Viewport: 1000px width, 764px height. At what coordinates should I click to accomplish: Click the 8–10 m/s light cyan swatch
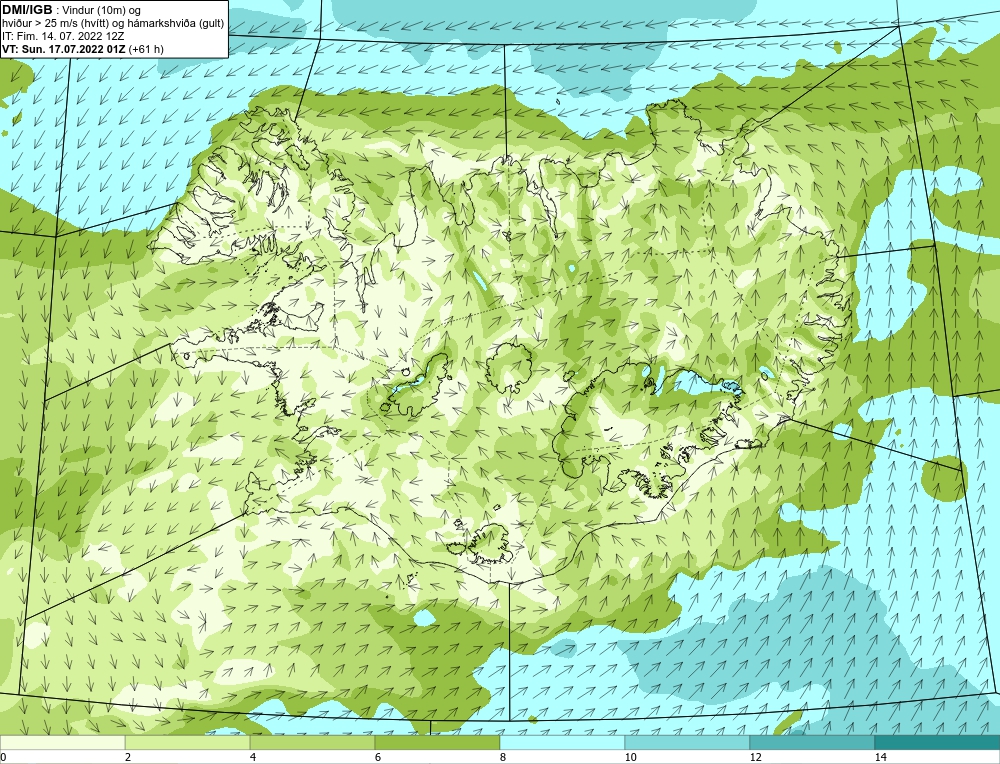[x=562, y=742]
